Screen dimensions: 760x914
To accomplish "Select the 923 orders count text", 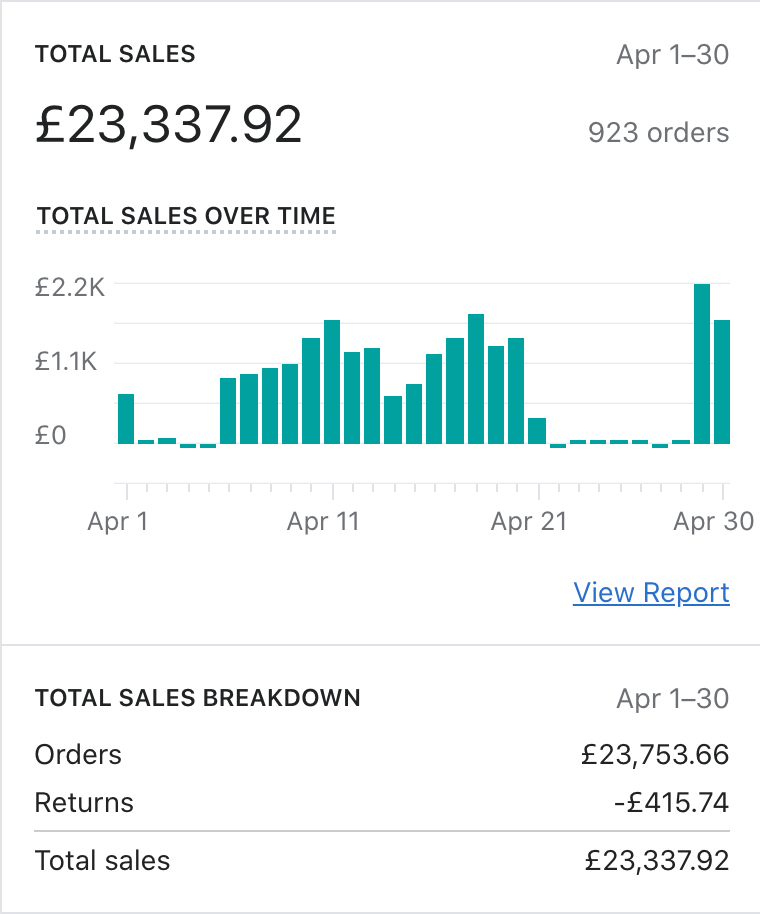I will (x=659, y=132).
